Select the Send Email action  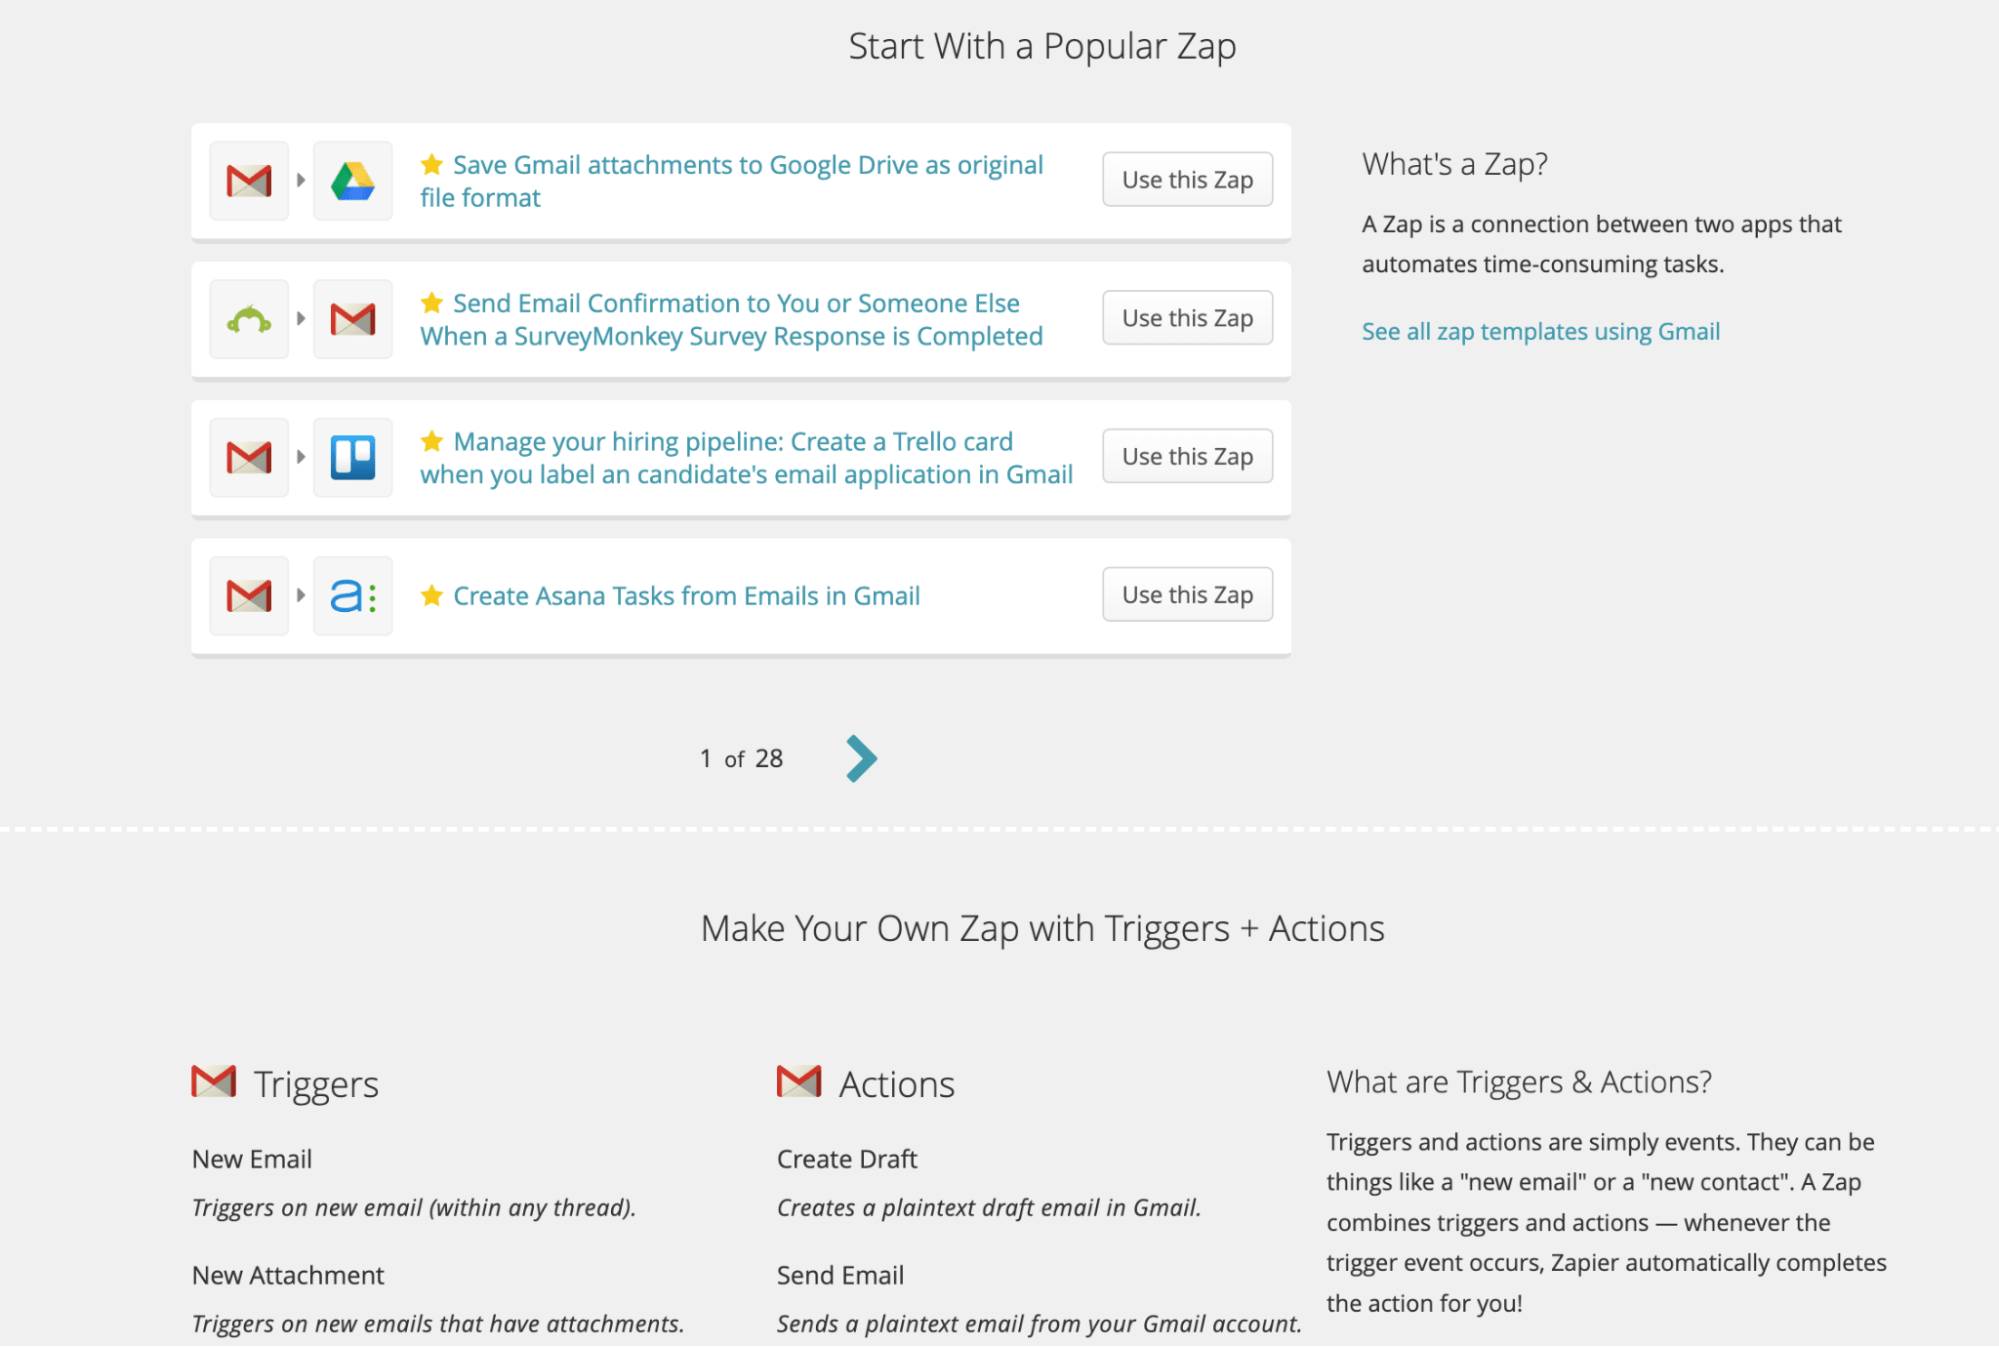[x=840, y=1275]
